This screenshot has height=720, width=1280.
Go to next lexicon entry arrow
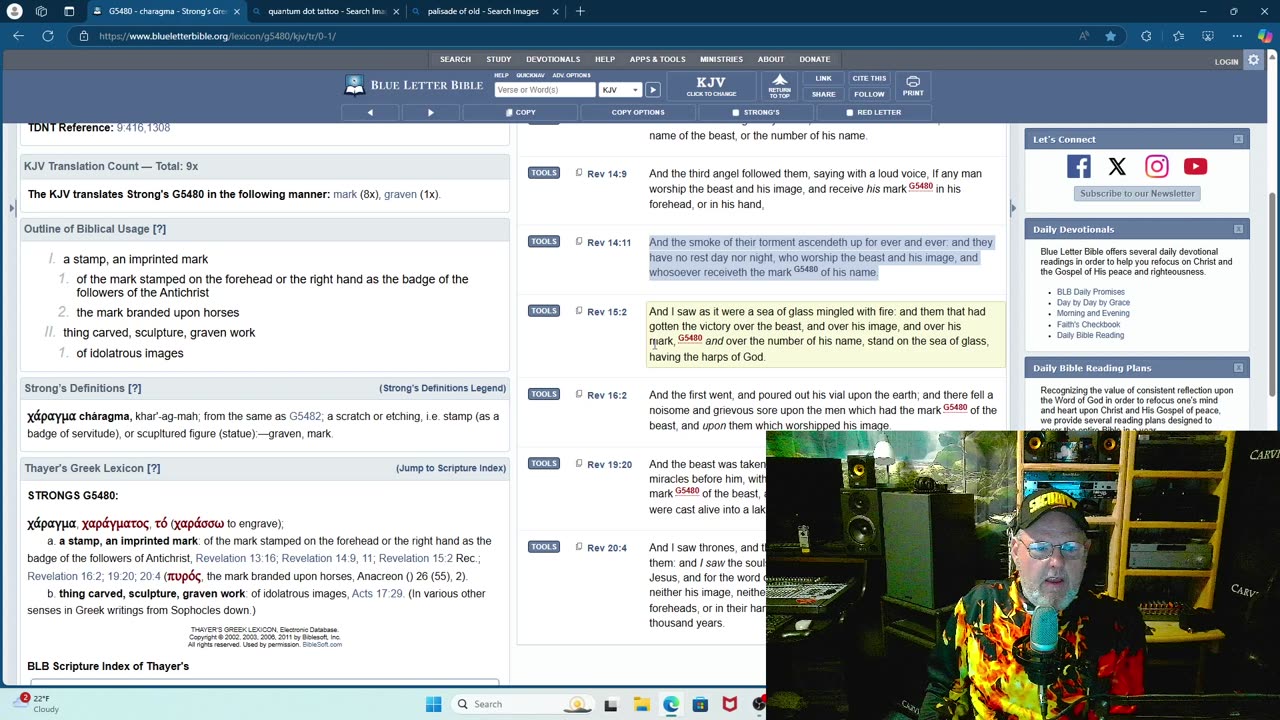tap(431, 112)
